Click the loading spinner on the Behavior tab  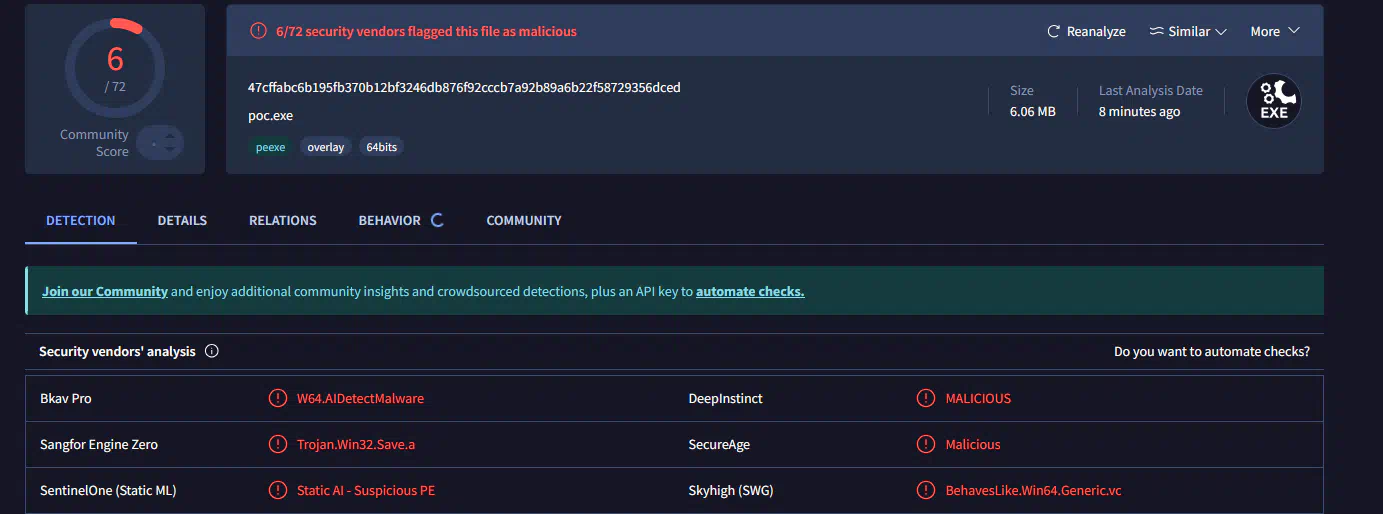pos(437,220)
